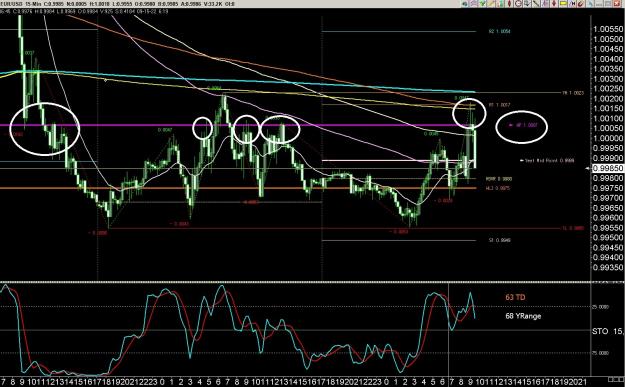Click the orange horizontal support line at 0.9975
This screenshot has width=625, height=387.
239,188
